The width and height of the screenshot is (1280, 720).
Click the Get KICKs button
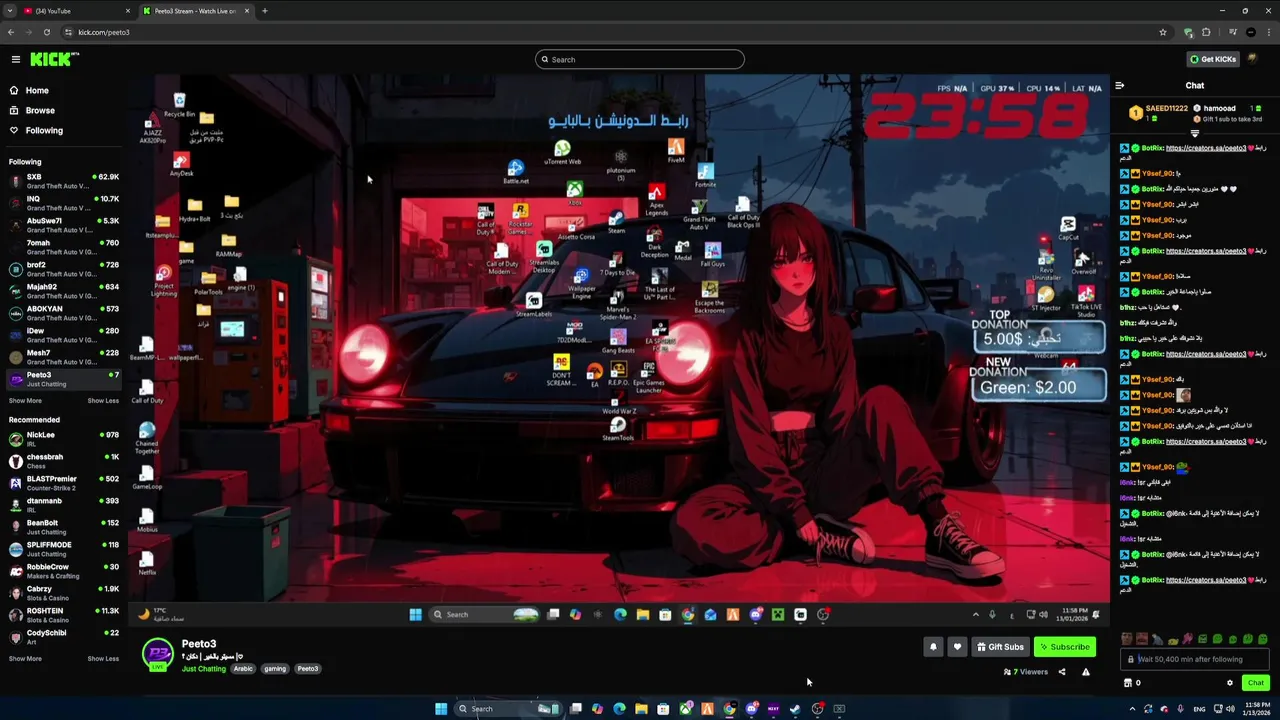click(1213, 59)
